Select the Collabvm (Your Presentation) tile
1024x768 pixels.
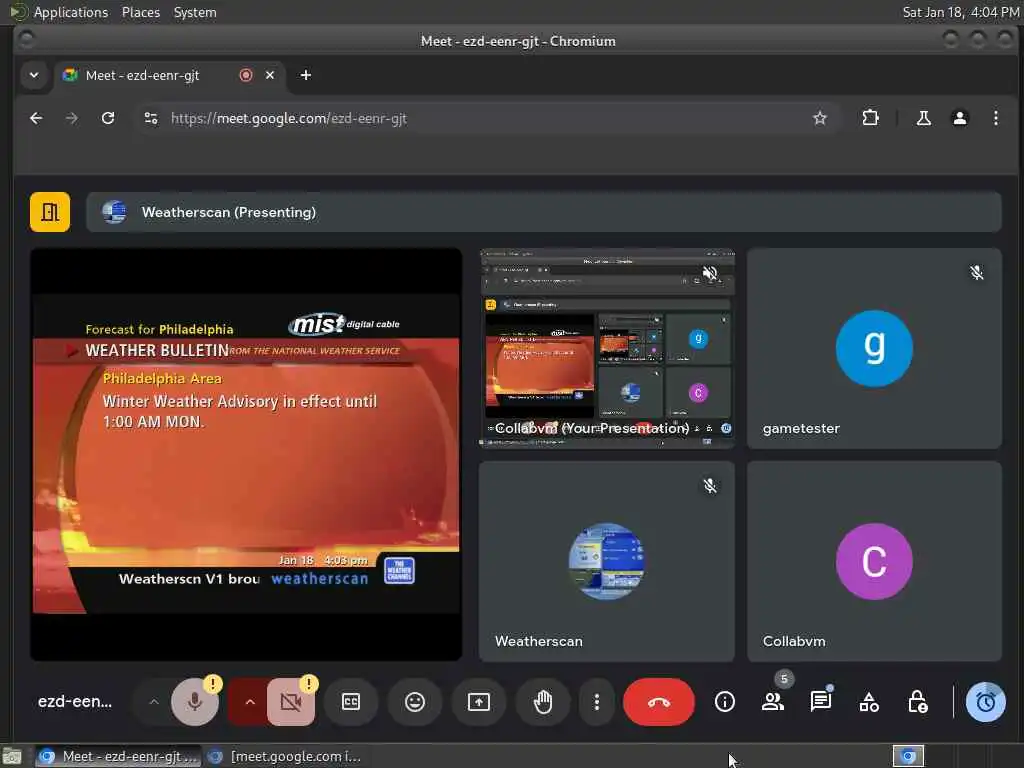(607, 348)
